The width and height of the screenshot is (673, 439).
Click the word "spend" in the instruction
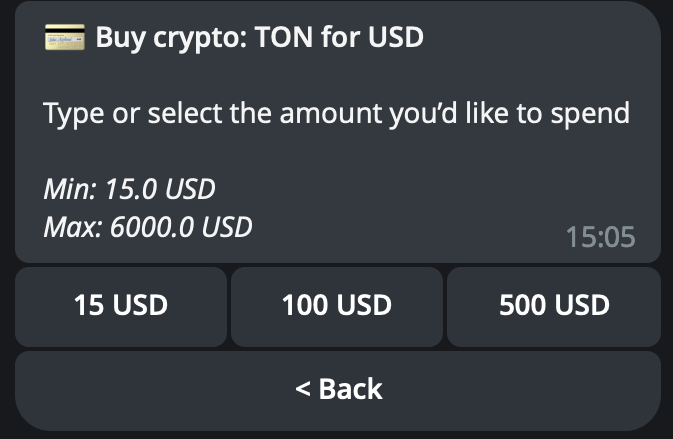591,114
